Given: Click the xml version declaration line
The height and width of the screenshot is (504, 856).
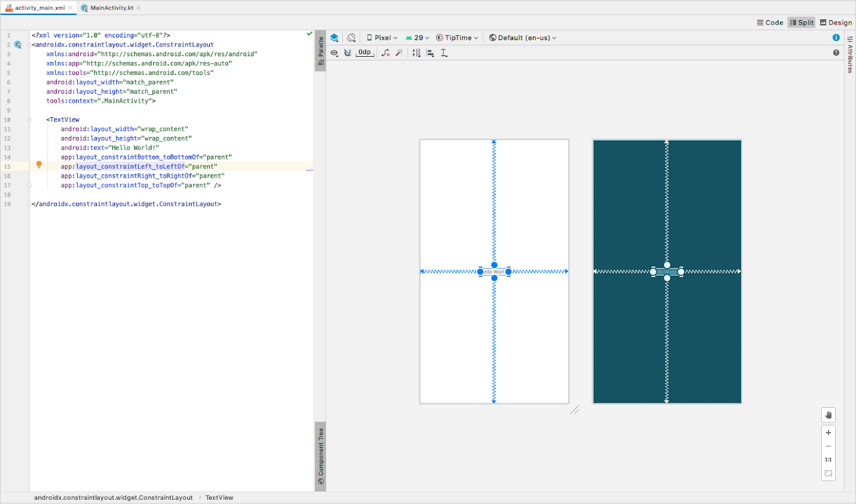Looking at the screenshot, I should (x=101, y=35).
